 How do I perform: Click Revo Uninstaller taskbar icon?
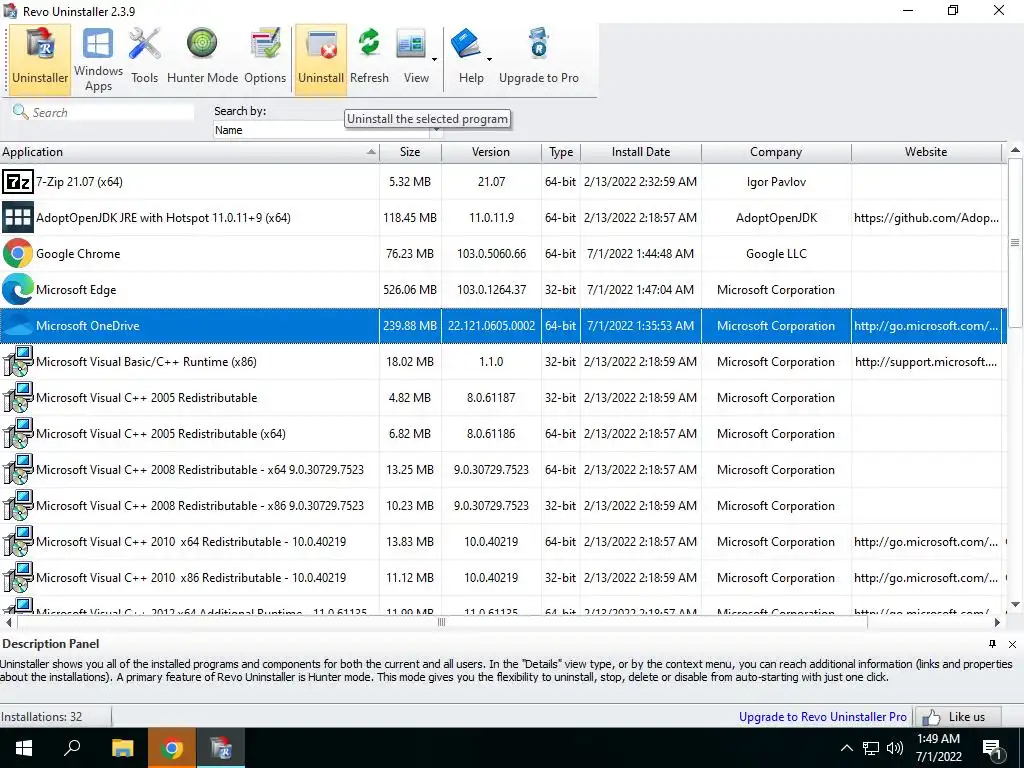click(x=221, y=748)
